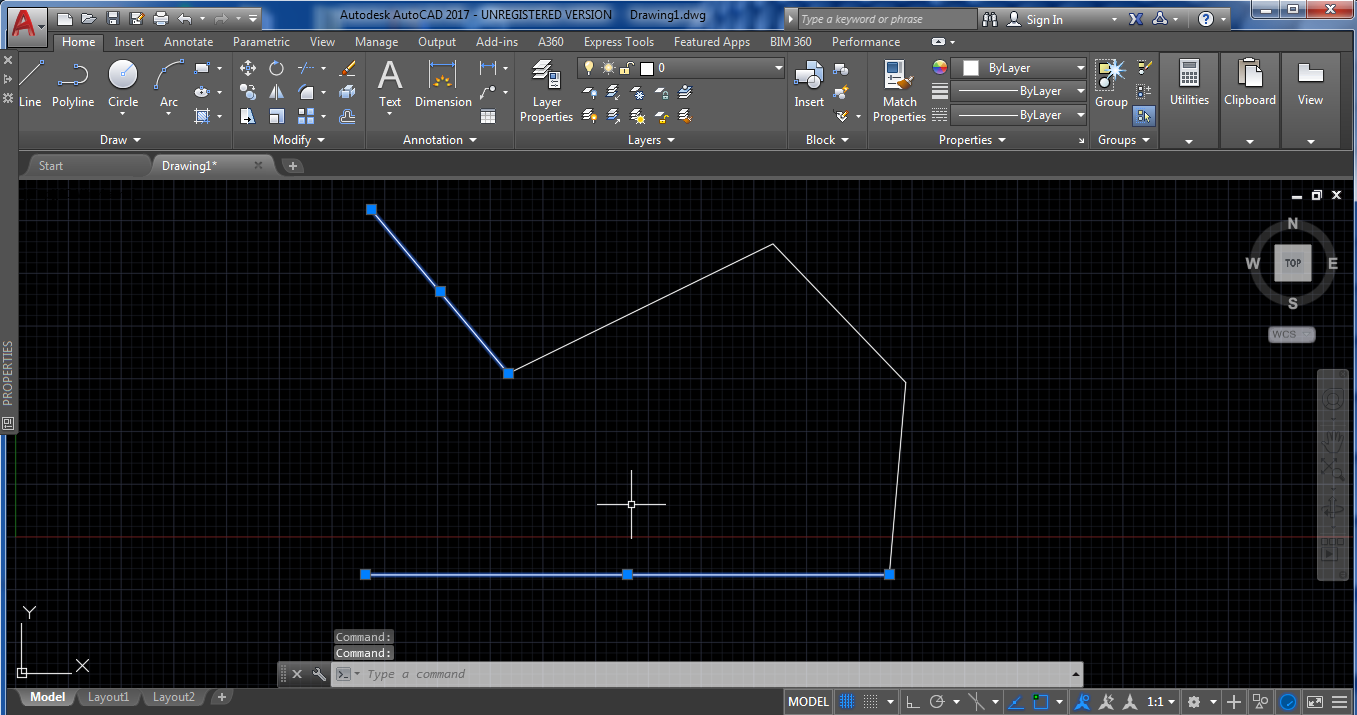Image resolution: width=1357 pixels, height=715 pixels.
Task: Click the white ByLayer color swatch
Action: point(970,68)
